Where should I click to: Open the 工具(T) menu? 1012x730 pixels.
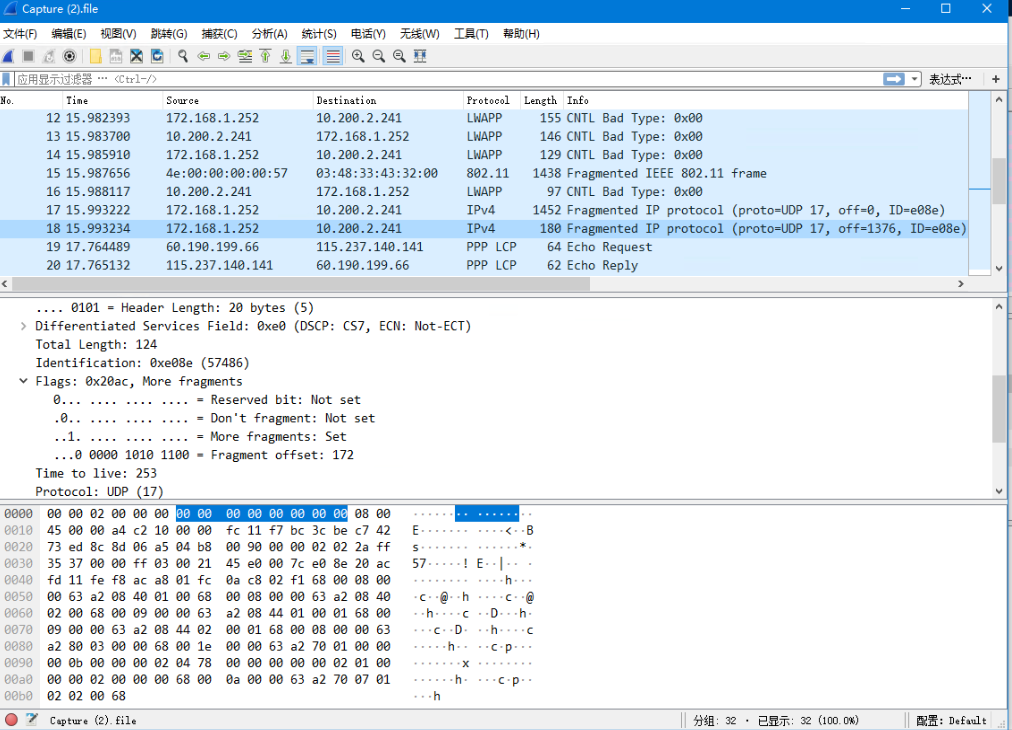point(471,34)
